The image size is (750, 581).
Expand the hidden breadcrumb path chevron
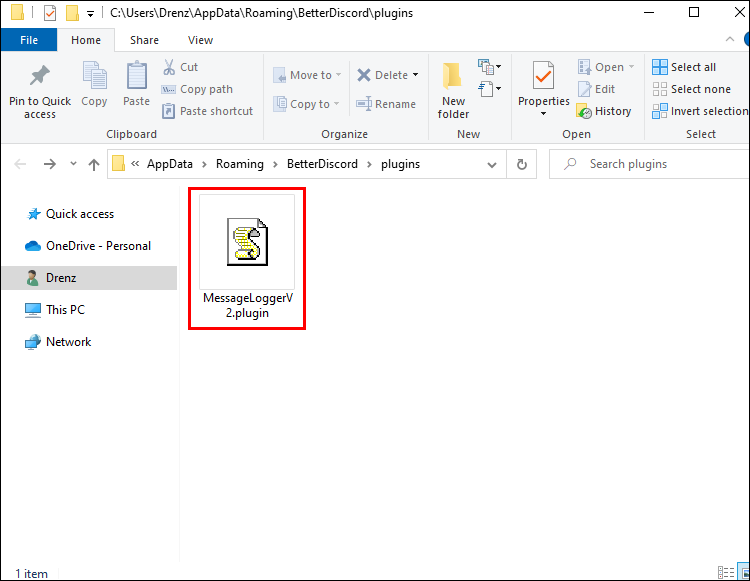point(135,164)
